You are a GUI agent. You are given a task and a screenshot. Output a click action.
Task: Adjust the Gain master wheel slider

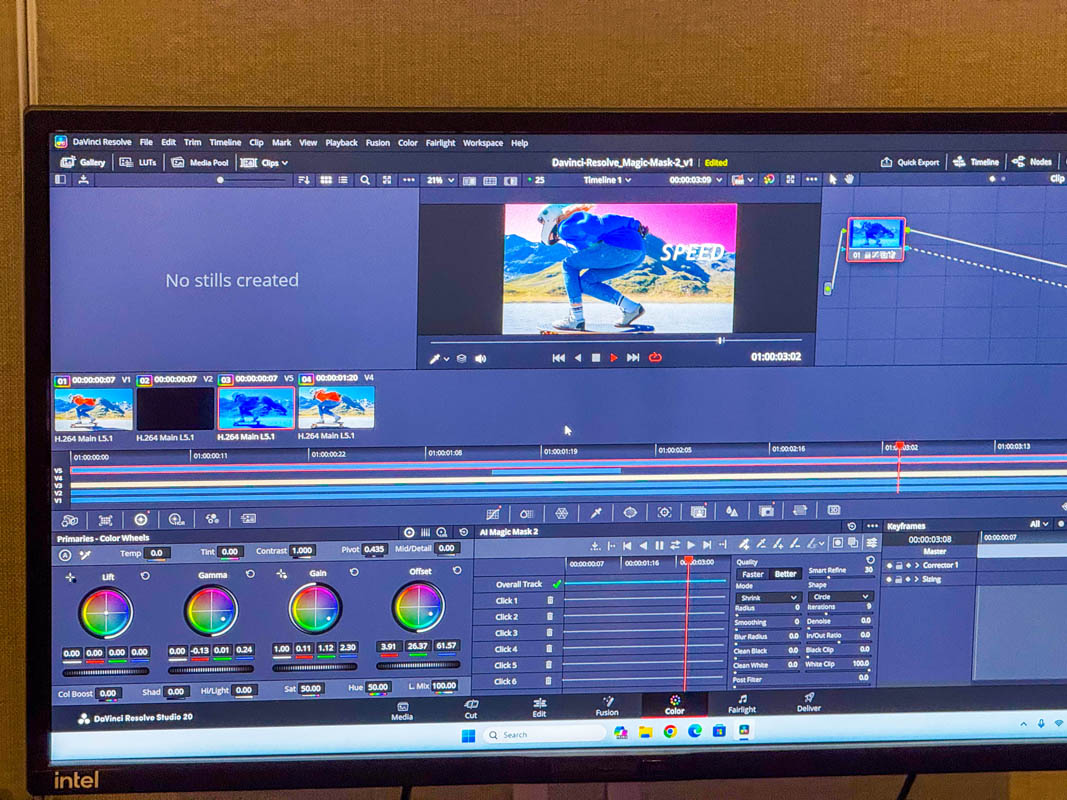click(314, 667)
